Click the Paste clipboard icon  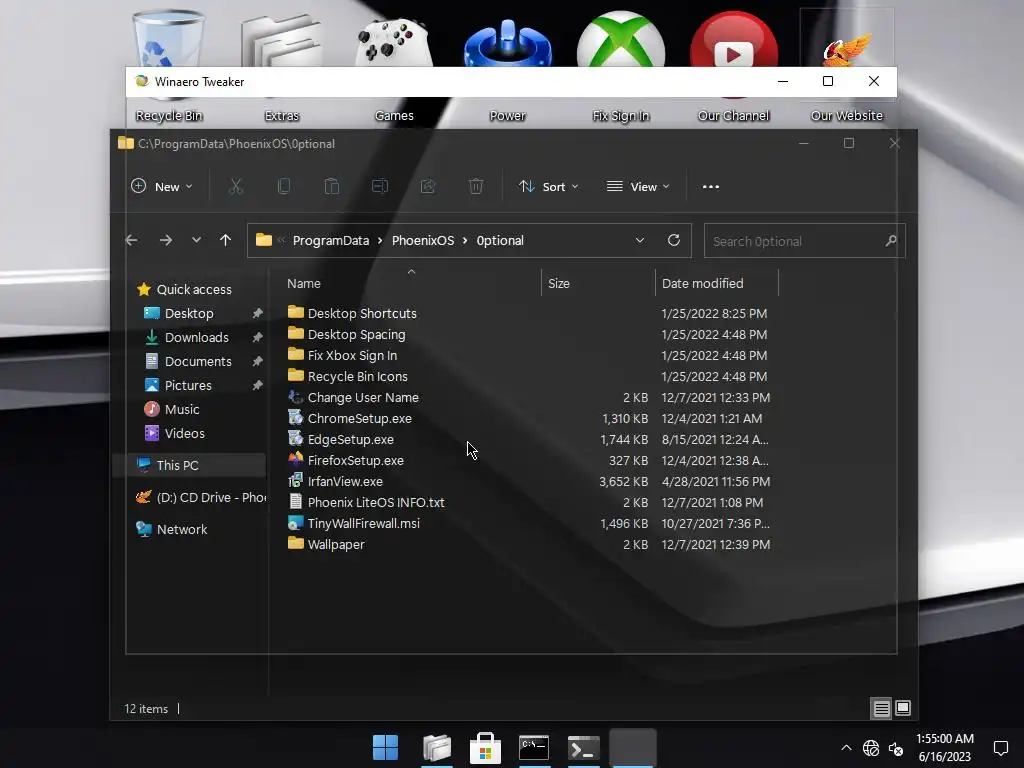click(x=332, y=187)
